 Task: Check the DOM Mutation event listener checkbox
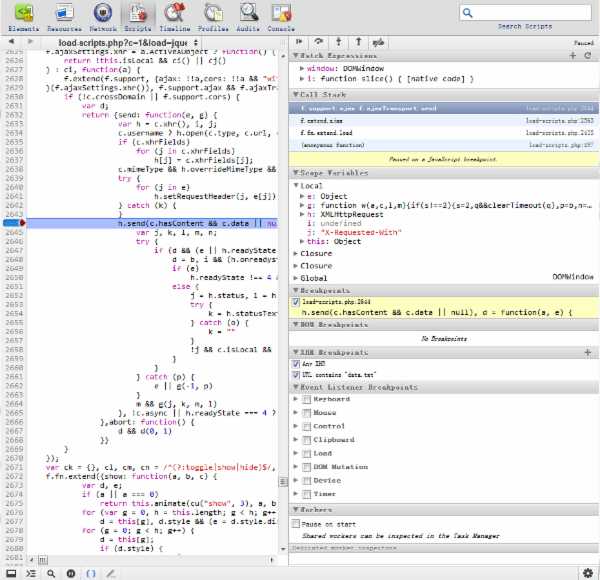tap(307, 468)
